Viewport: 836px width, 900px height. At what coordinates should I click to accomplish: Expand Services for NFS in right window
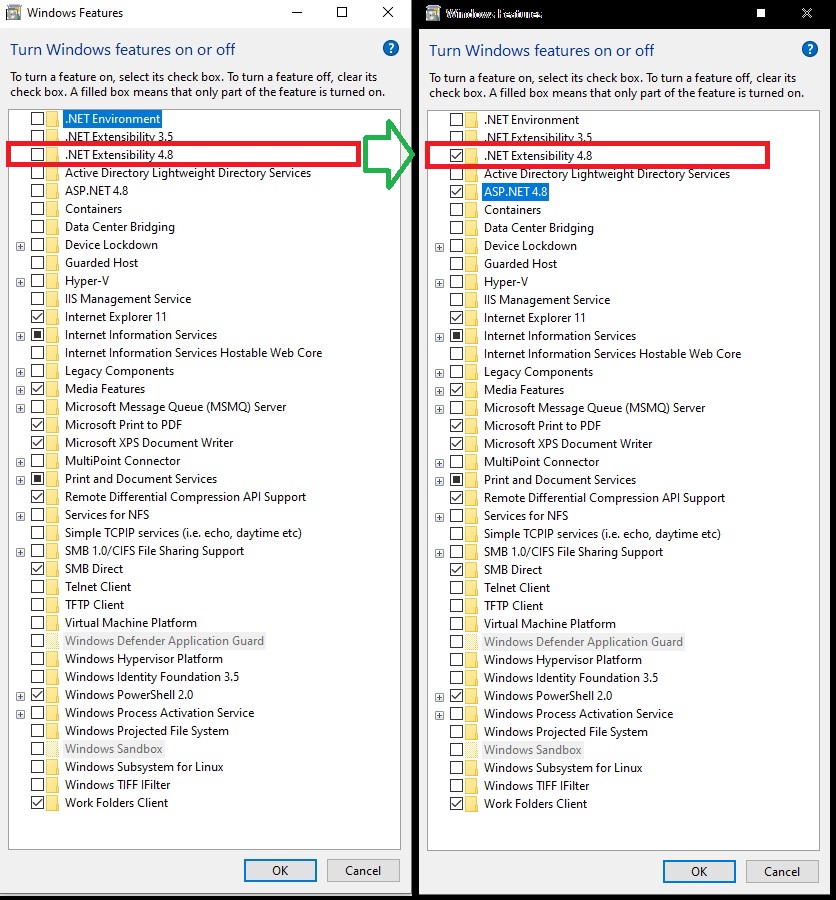click(x=440, y=518)
